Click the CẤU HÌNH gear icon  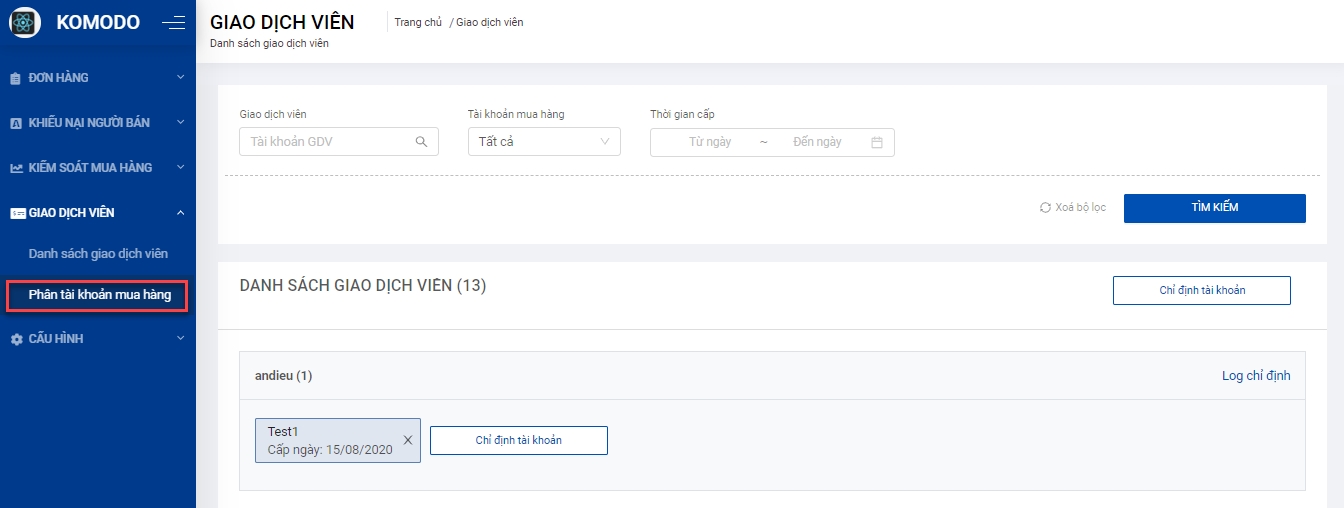pos(16,339)
